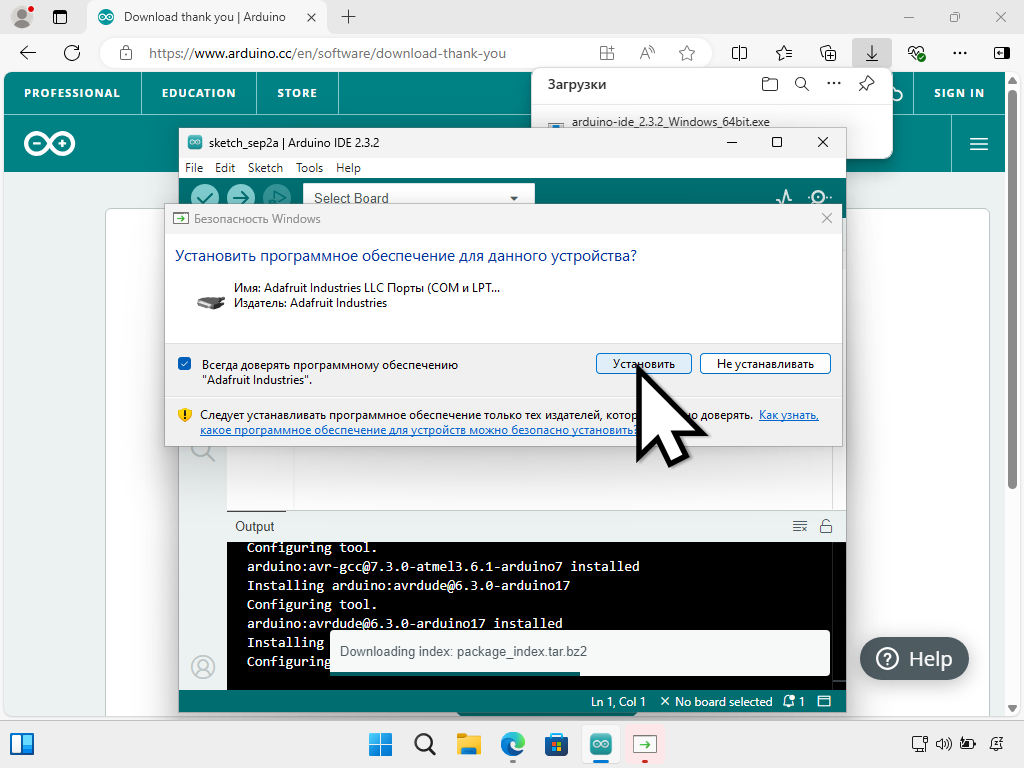Expand the Select Board dropdown
Screen dimensions: 1024x768
point(419,197)
